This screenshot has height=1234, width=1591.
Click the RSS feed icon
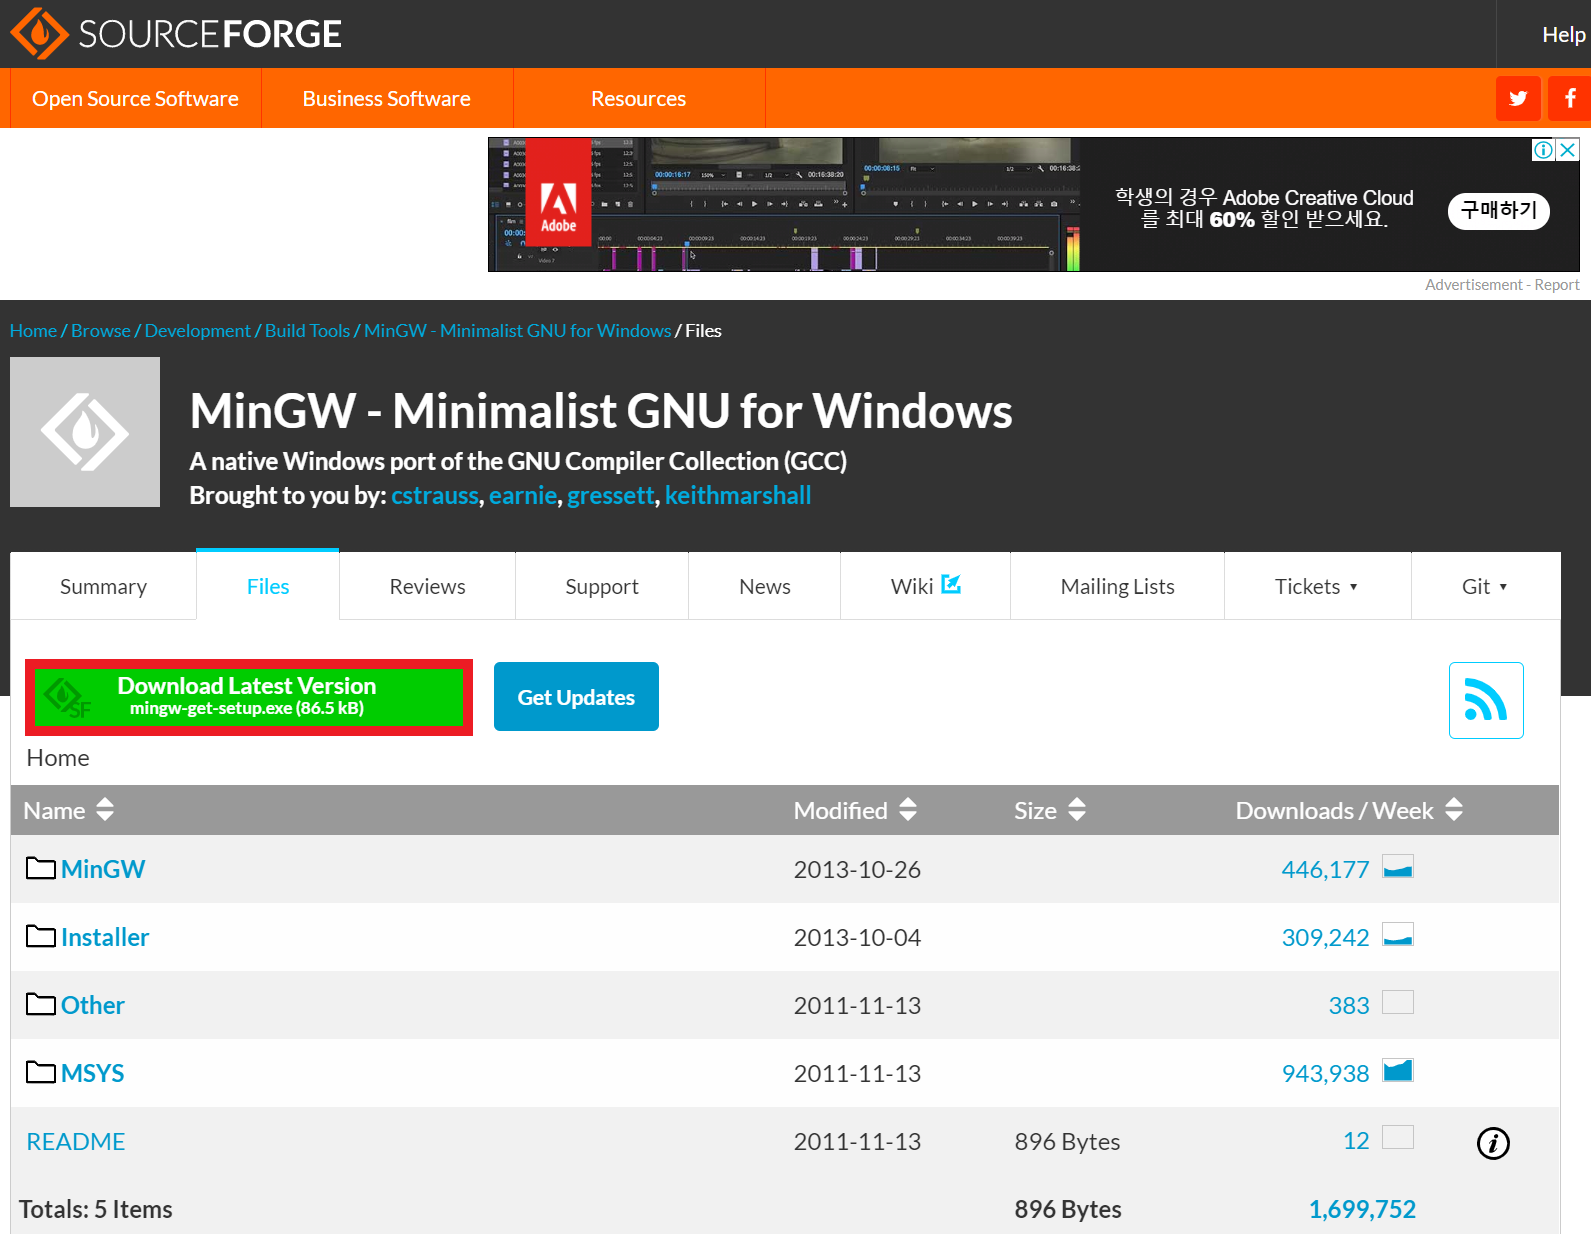click(x=1486, y=700)
